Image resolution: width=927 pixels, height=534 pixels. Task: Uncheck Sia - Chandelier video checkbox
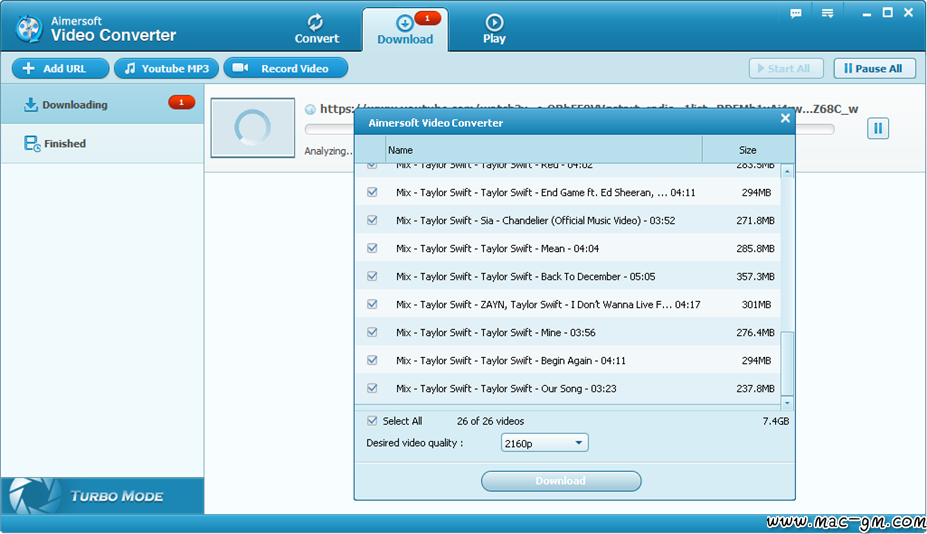tap(372, 220)
